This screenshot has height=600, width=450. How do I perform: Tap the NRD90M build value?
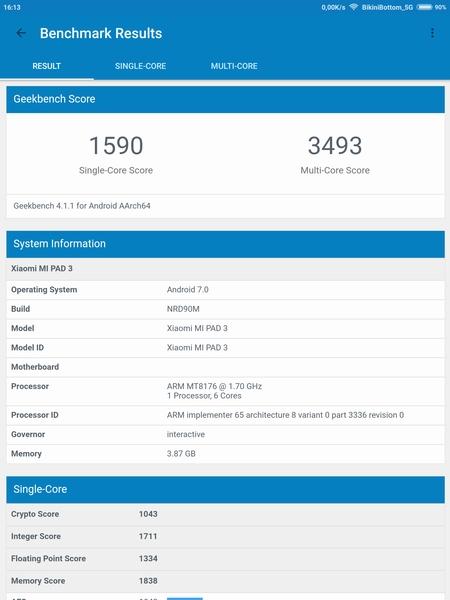183,309
